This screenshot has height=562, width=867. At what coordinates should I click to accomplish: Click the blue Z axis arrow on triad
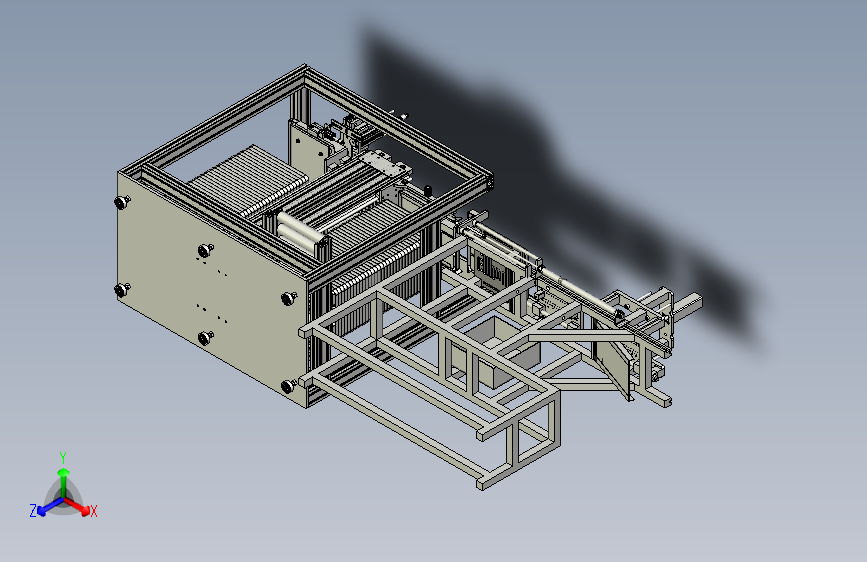click(50, 507)
